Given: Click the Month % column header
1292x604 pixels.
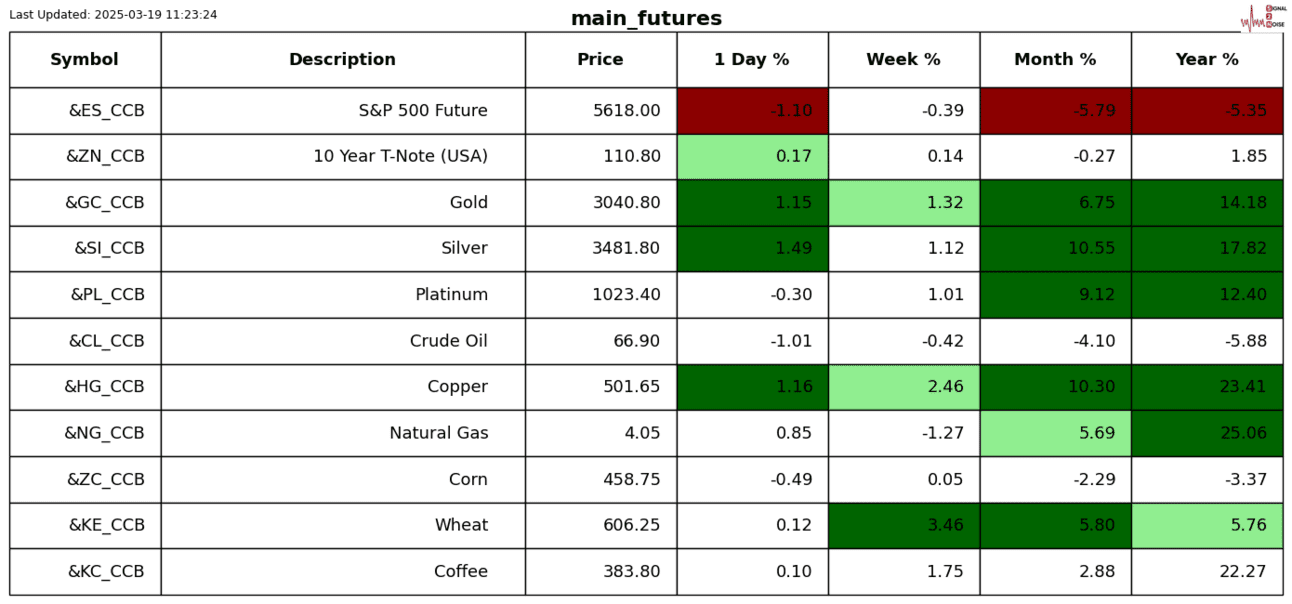Looking at the screenshot, I should (1055, 60).
